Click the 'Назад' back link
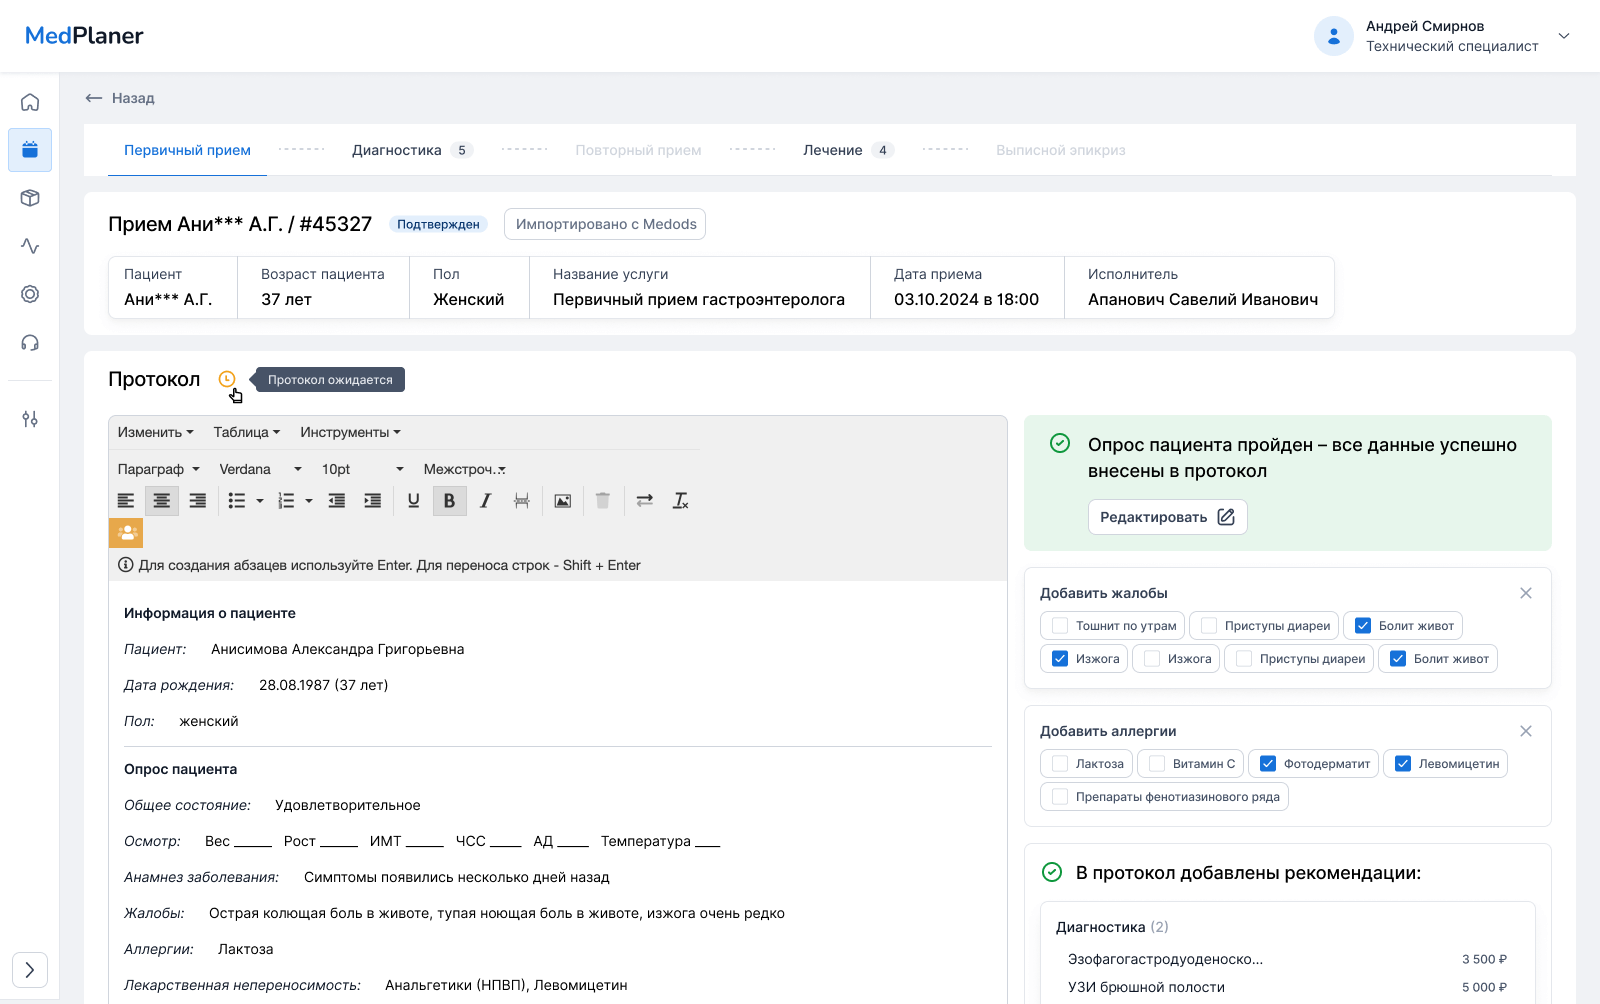Image resolution: width=1600 pixels, height=1004 pixels. 120,98
